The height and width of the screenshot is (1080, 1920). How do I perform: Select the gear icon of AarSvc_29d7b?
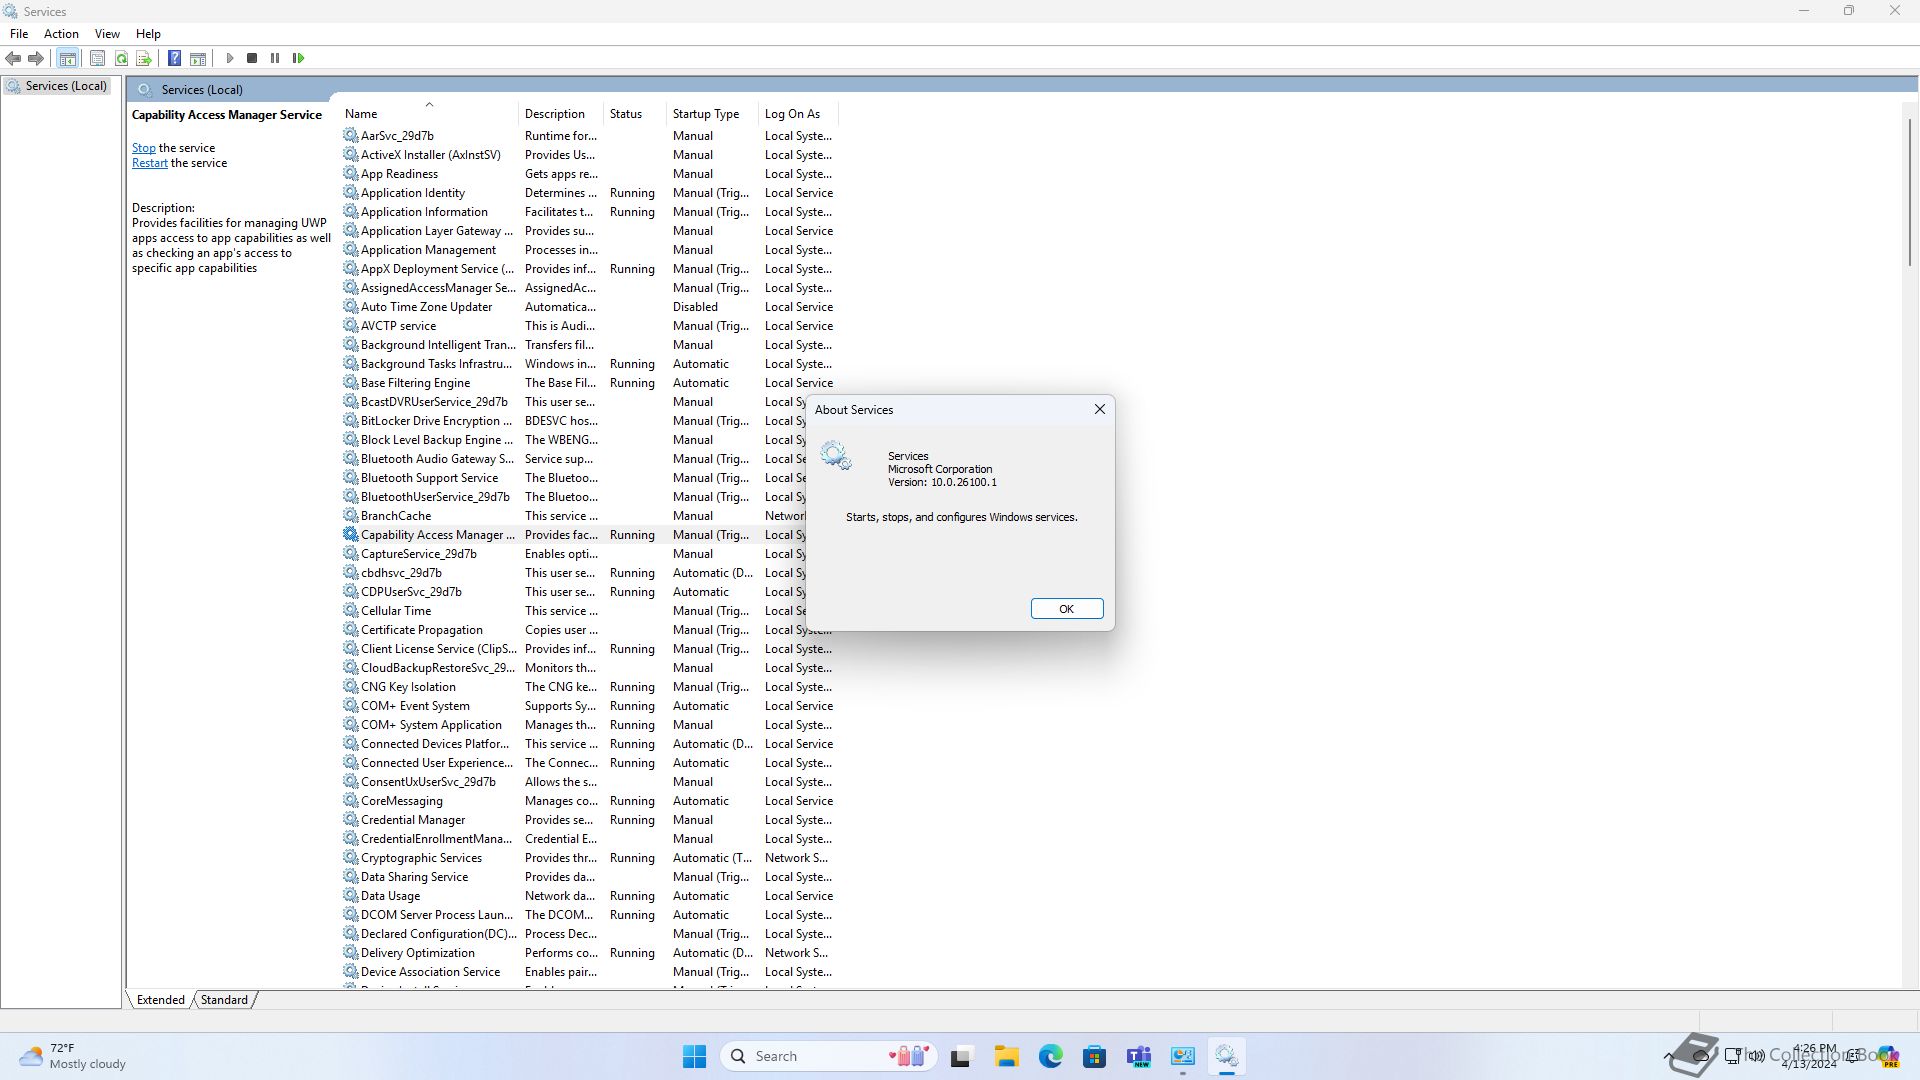(x=350, y=135)
